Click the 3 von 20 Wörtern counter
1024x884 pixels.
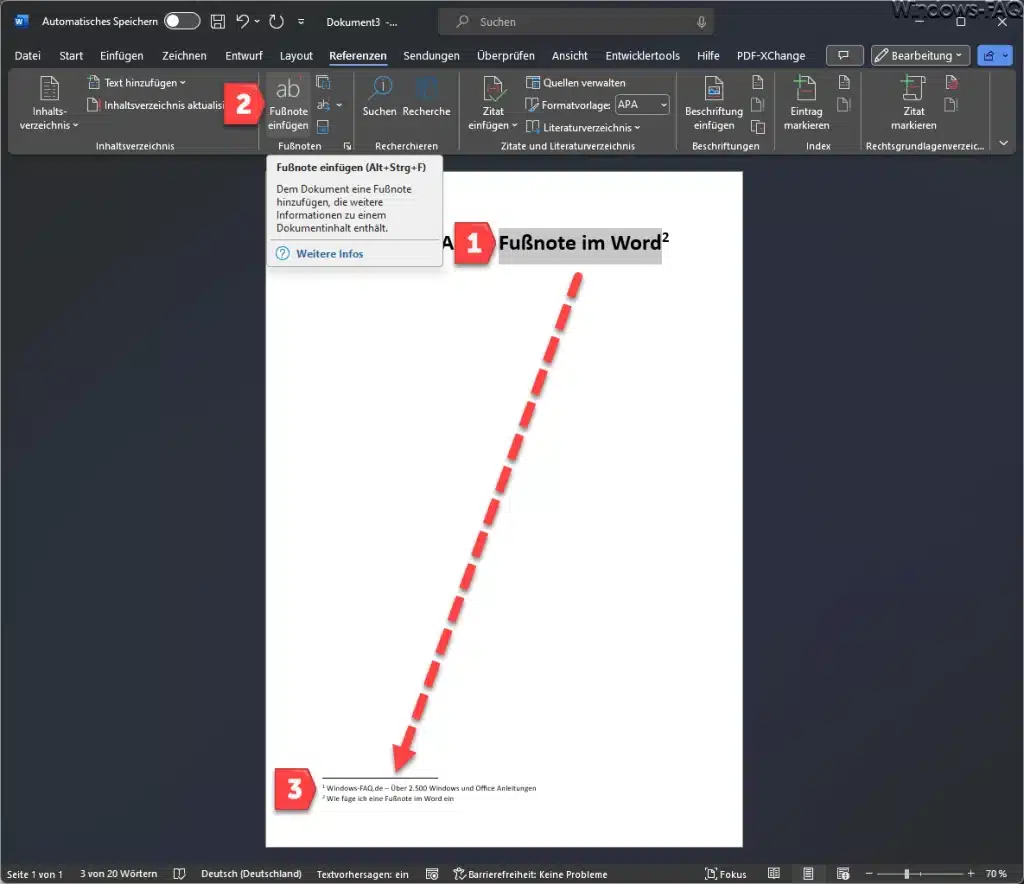[x=118, y=874]
